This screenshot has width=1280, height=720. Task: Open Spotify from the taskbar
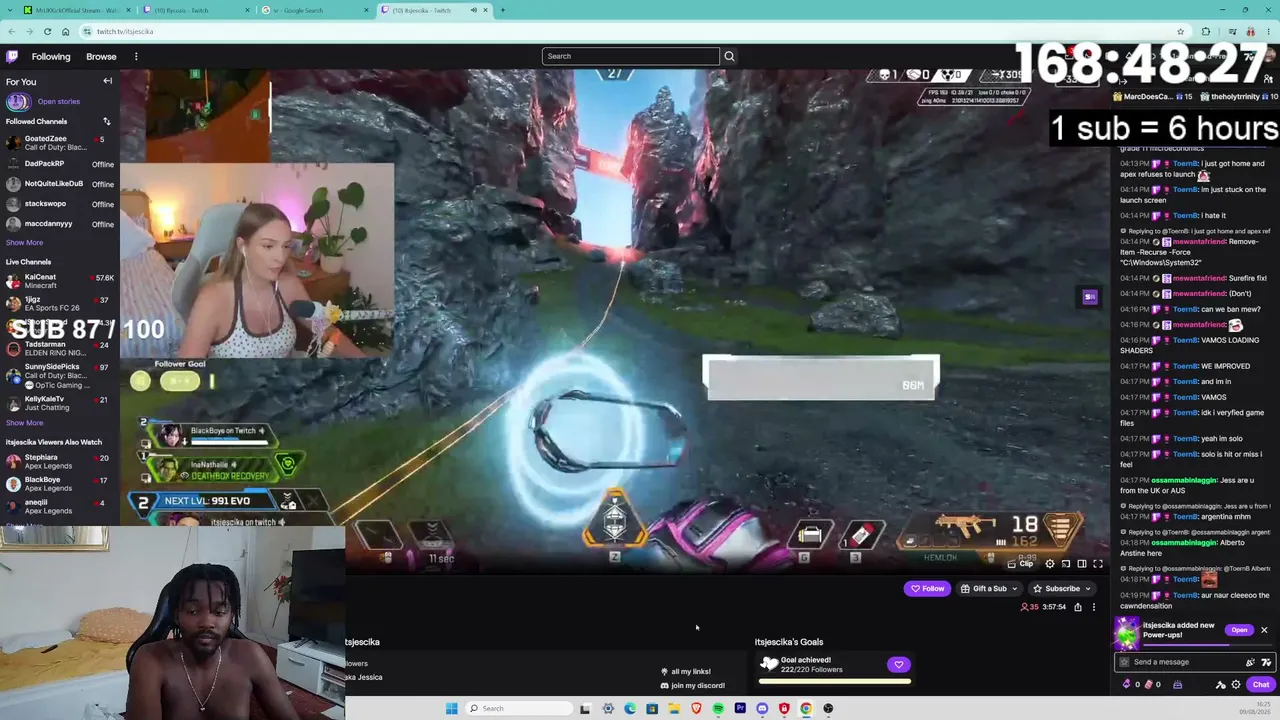(718, 709)
